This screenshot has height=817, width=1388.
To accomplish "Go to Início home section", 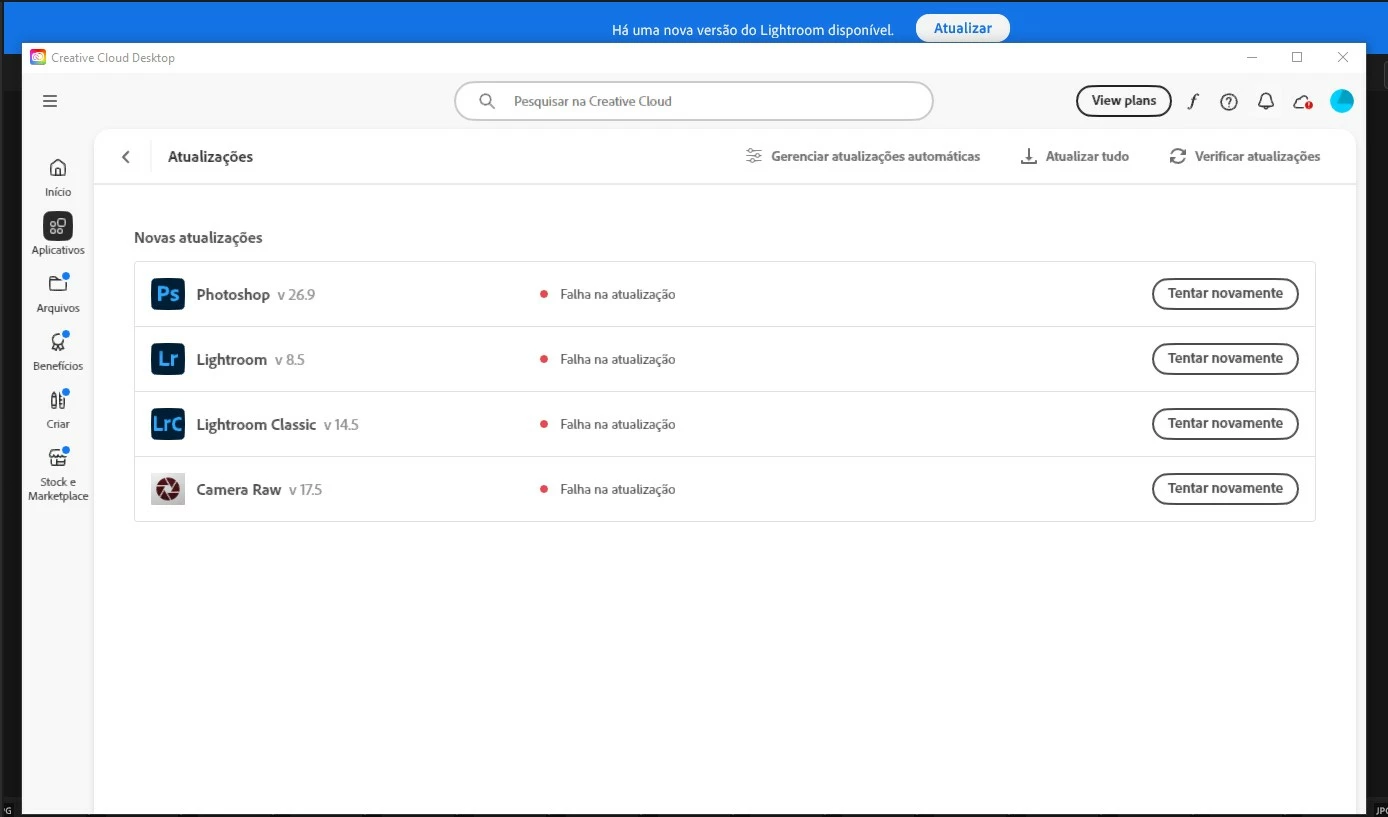I will pos(58,177).
